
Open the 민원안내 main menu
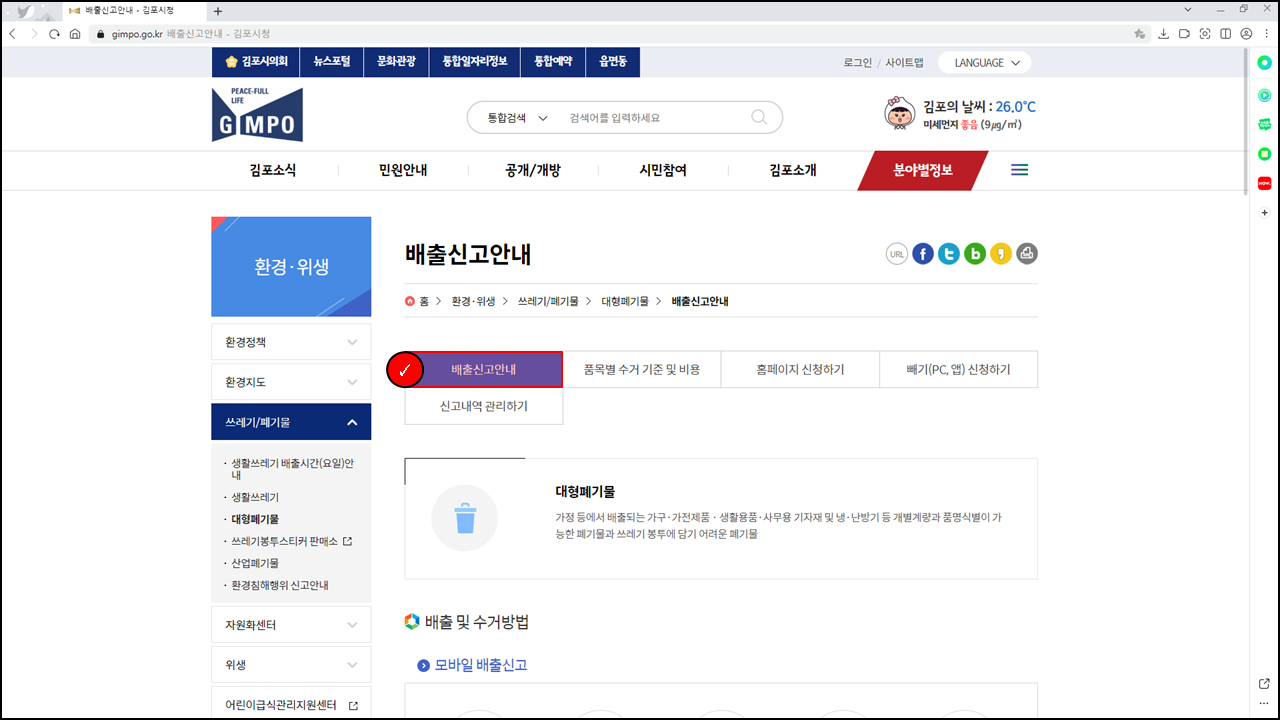click(403, 170)
